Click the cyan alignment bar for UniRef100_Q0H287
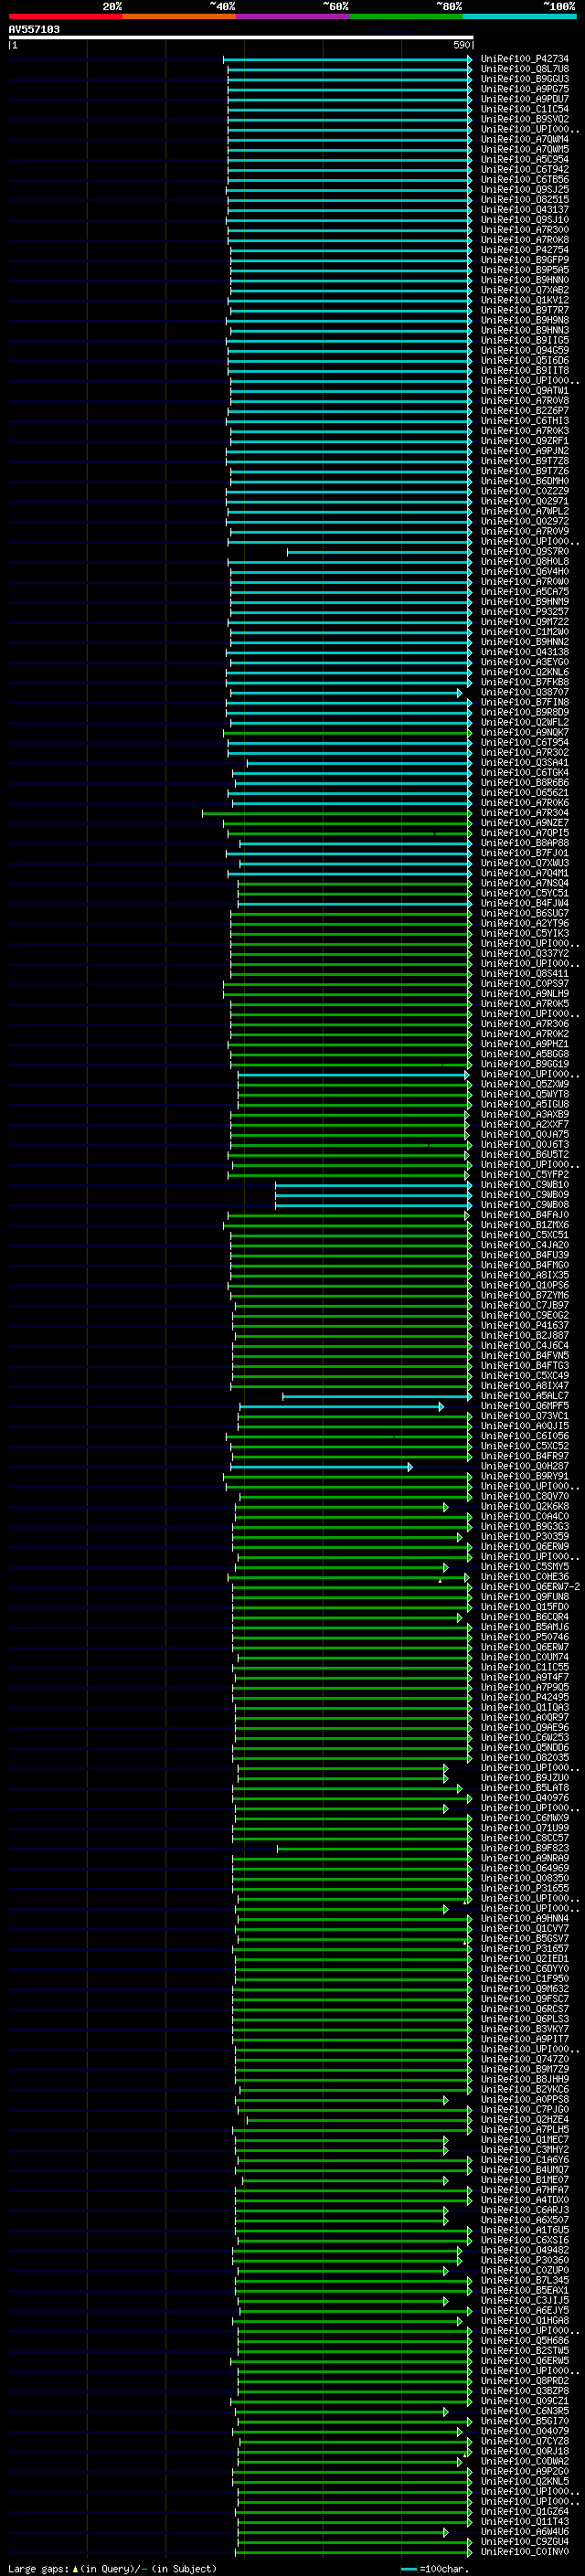Screen dimensions: 585x2576 (x=321, y=1466)
